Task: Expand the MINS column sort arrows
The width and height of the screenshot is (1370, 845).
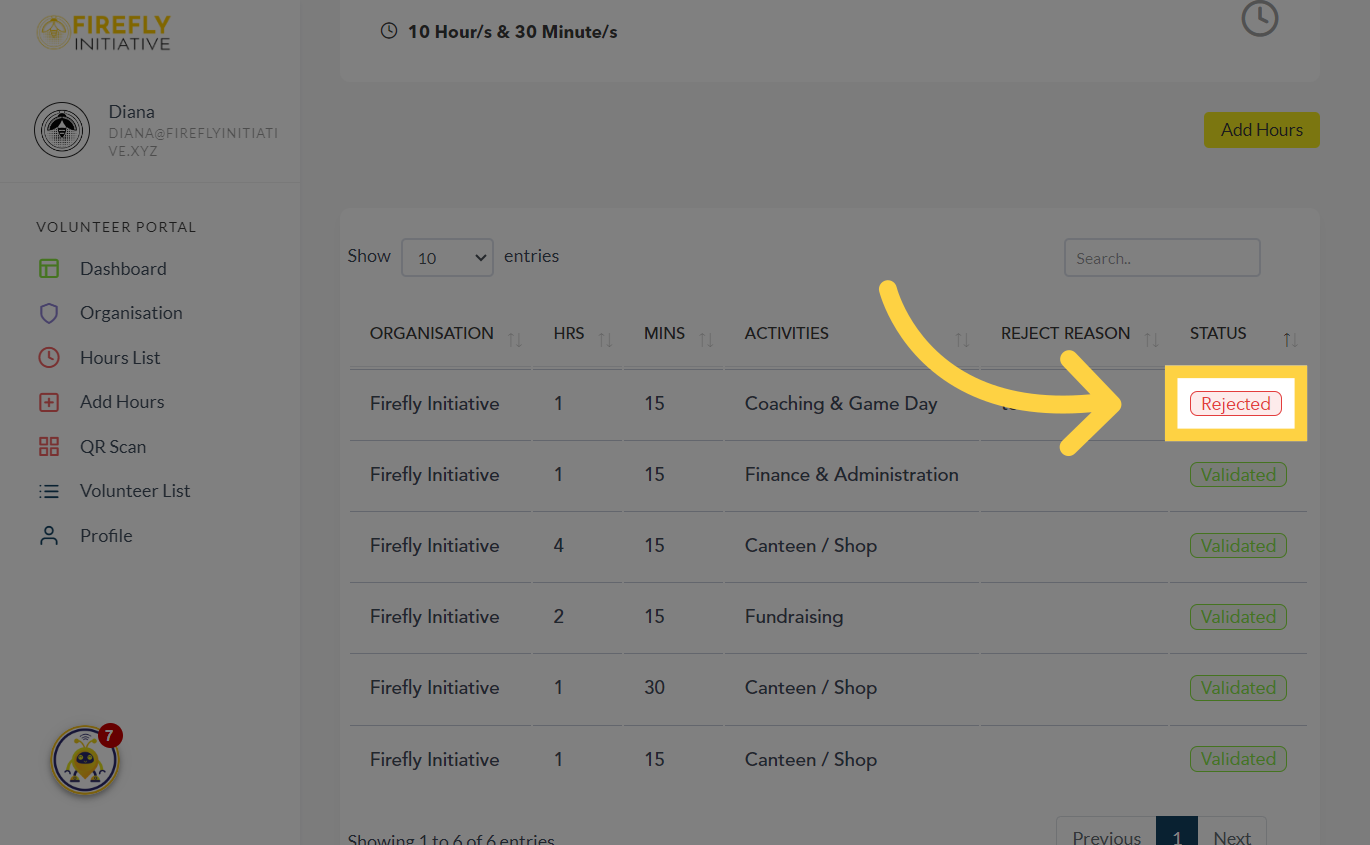Action: [x=707, y=338]
